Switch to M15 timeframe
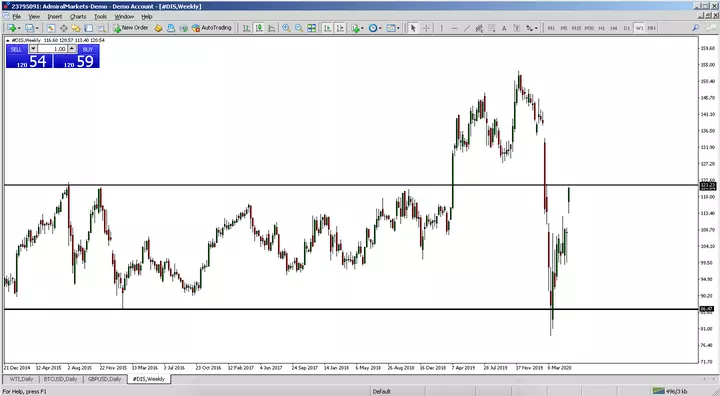 point(576,28)
